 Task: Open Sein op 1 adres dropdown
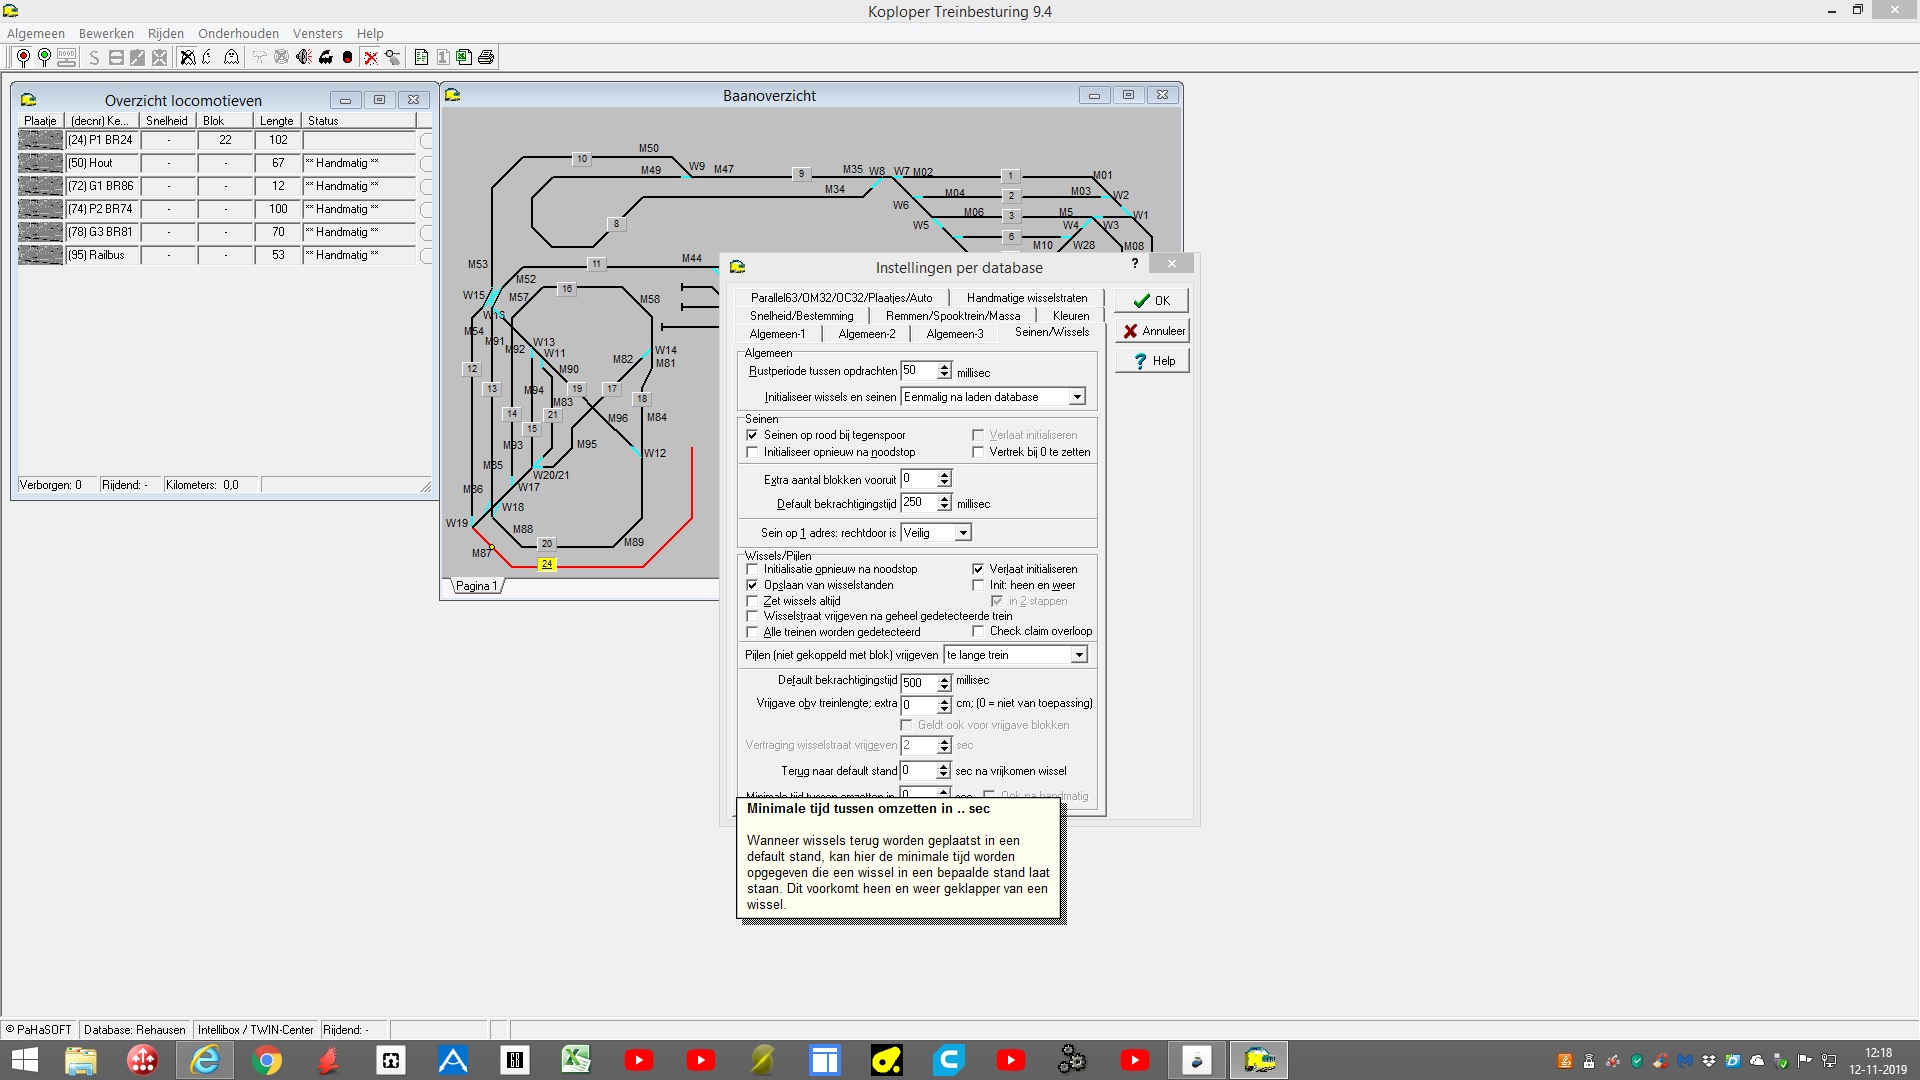(x=963, y=533)
